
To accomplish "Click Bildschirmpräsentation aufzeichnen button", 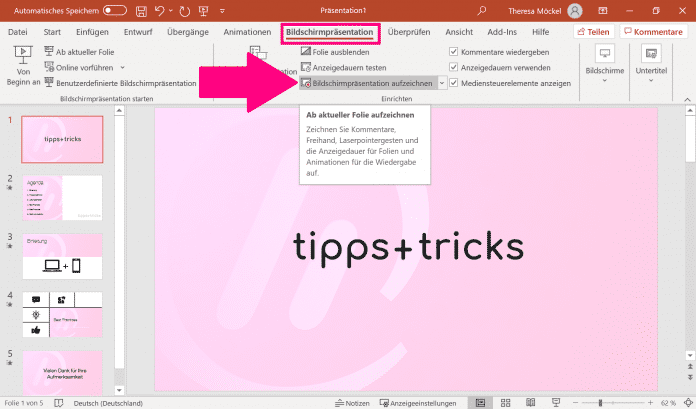I will pos(366,83).
